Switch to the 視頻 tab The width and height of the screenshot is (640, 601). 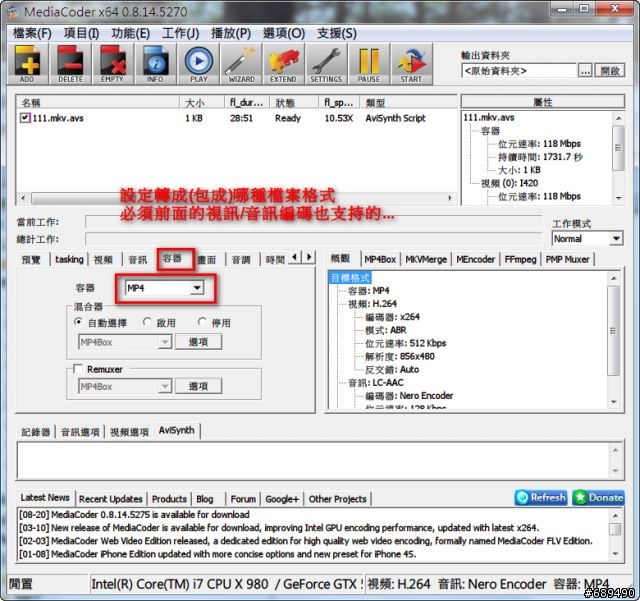pyautogui.click(x=103, y=260)
